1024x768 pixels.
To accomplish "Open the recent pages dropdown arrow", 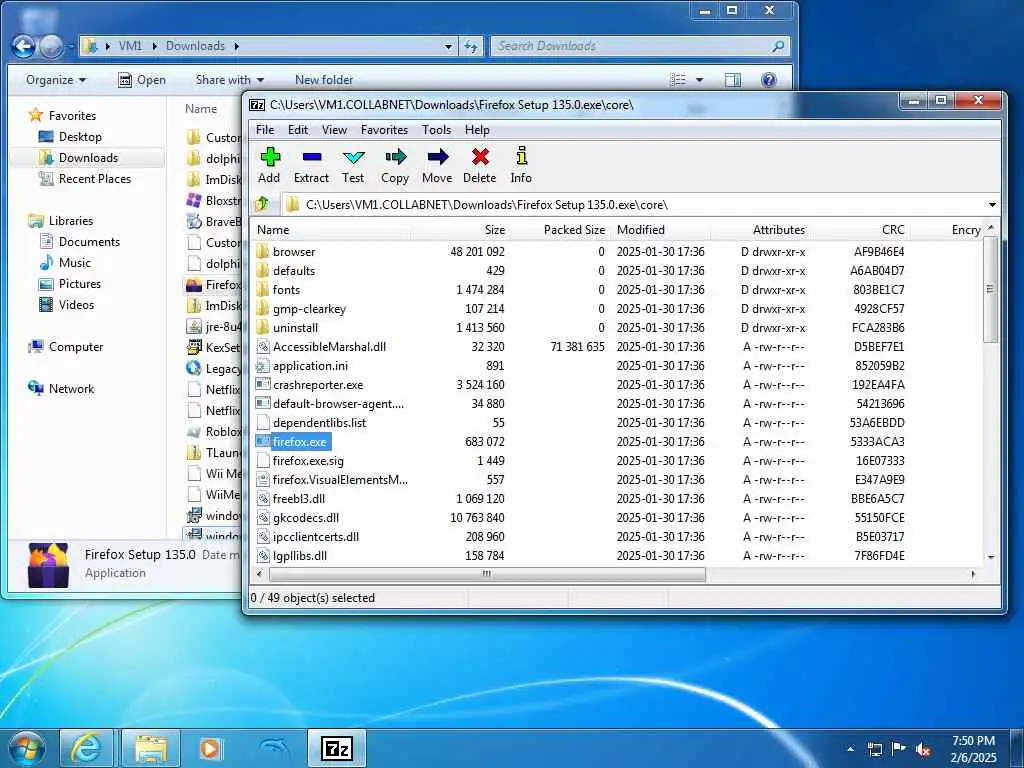I will coord(71,47).
